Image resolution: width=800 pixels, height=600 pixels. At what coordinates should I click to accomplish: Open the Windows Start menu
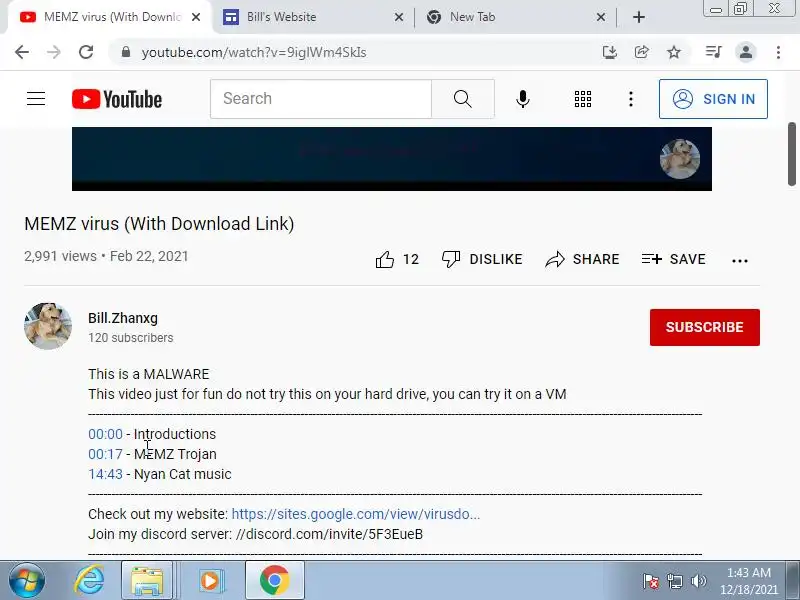(27, 581)
